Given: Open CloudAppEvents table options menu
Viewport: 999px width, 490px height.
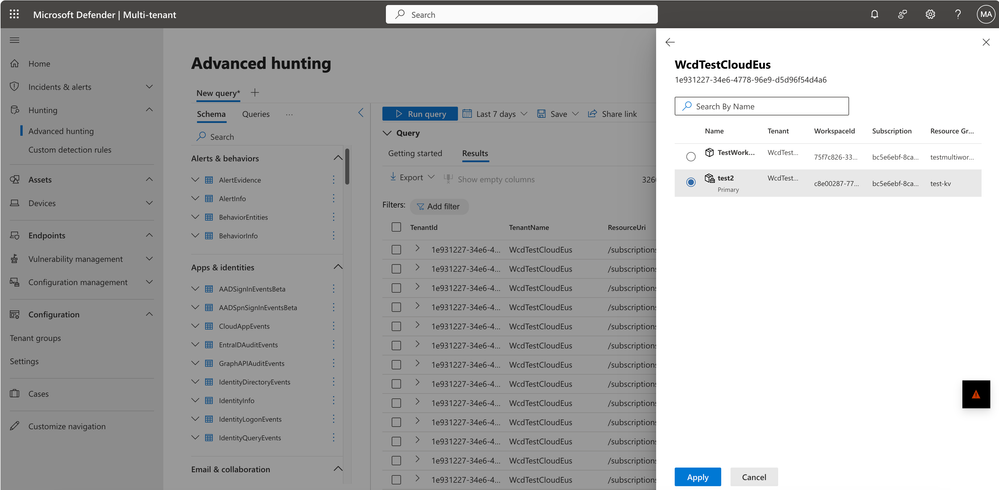Looking at the screenshot, I should [333, 326].
